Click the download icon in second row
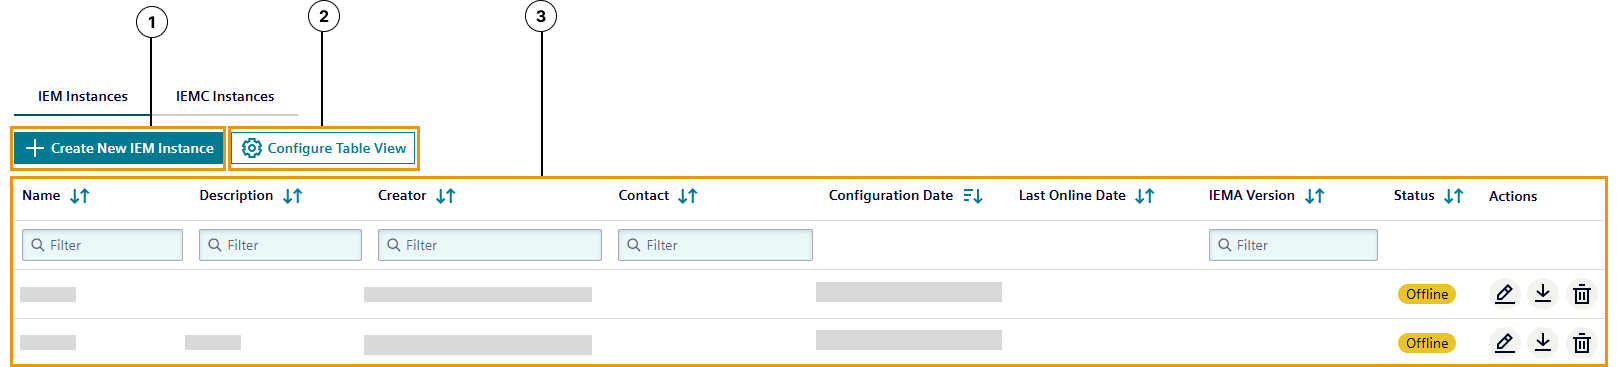1617x367 pixels. coord(1543,342)
